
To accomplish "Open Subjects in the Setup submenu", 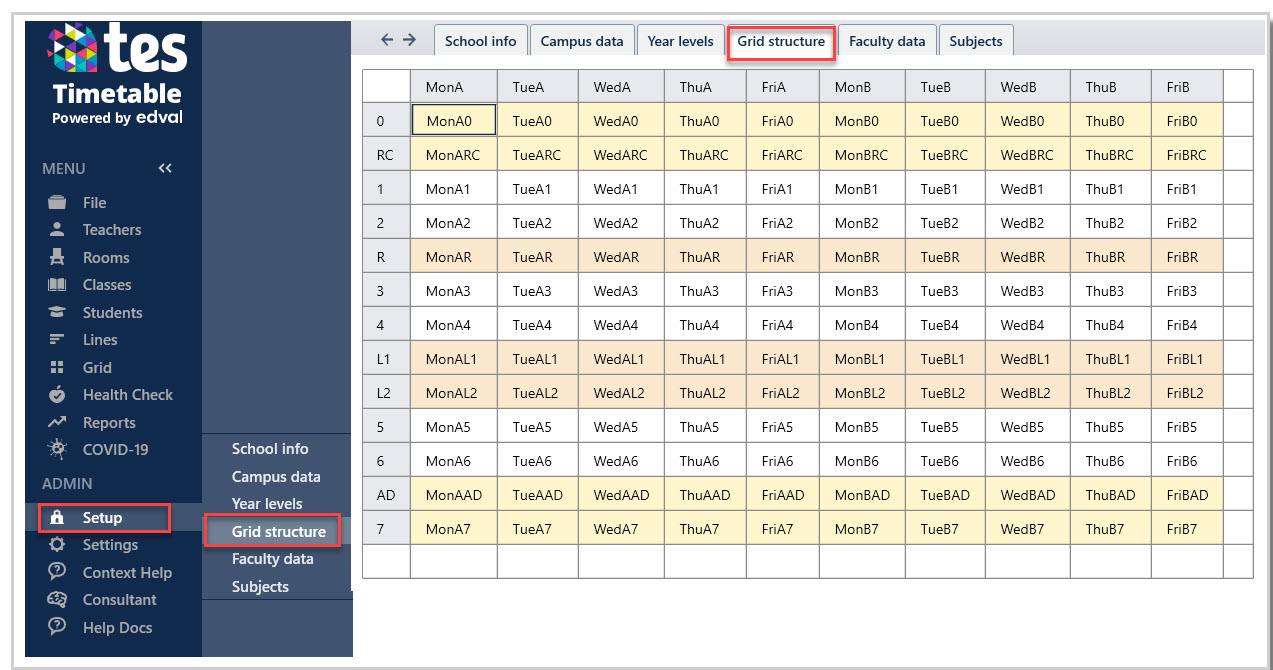I will (x=260, y=587).
